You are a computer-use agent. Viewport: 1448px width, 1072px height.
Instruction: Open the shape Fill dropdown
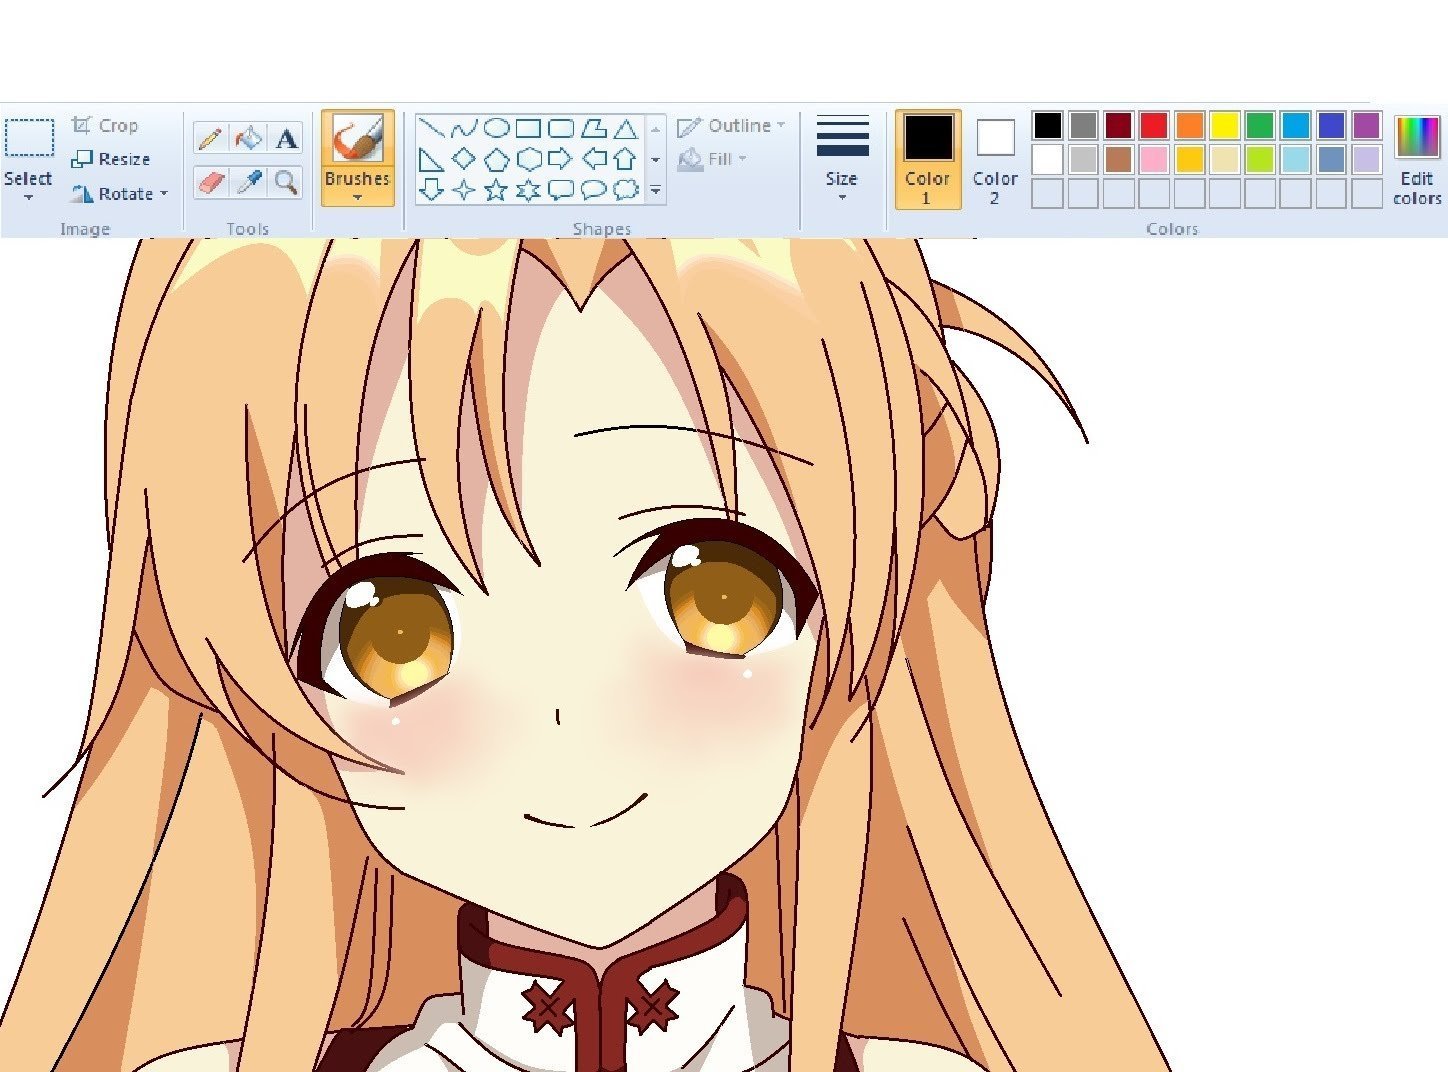[x=743, y=159]
